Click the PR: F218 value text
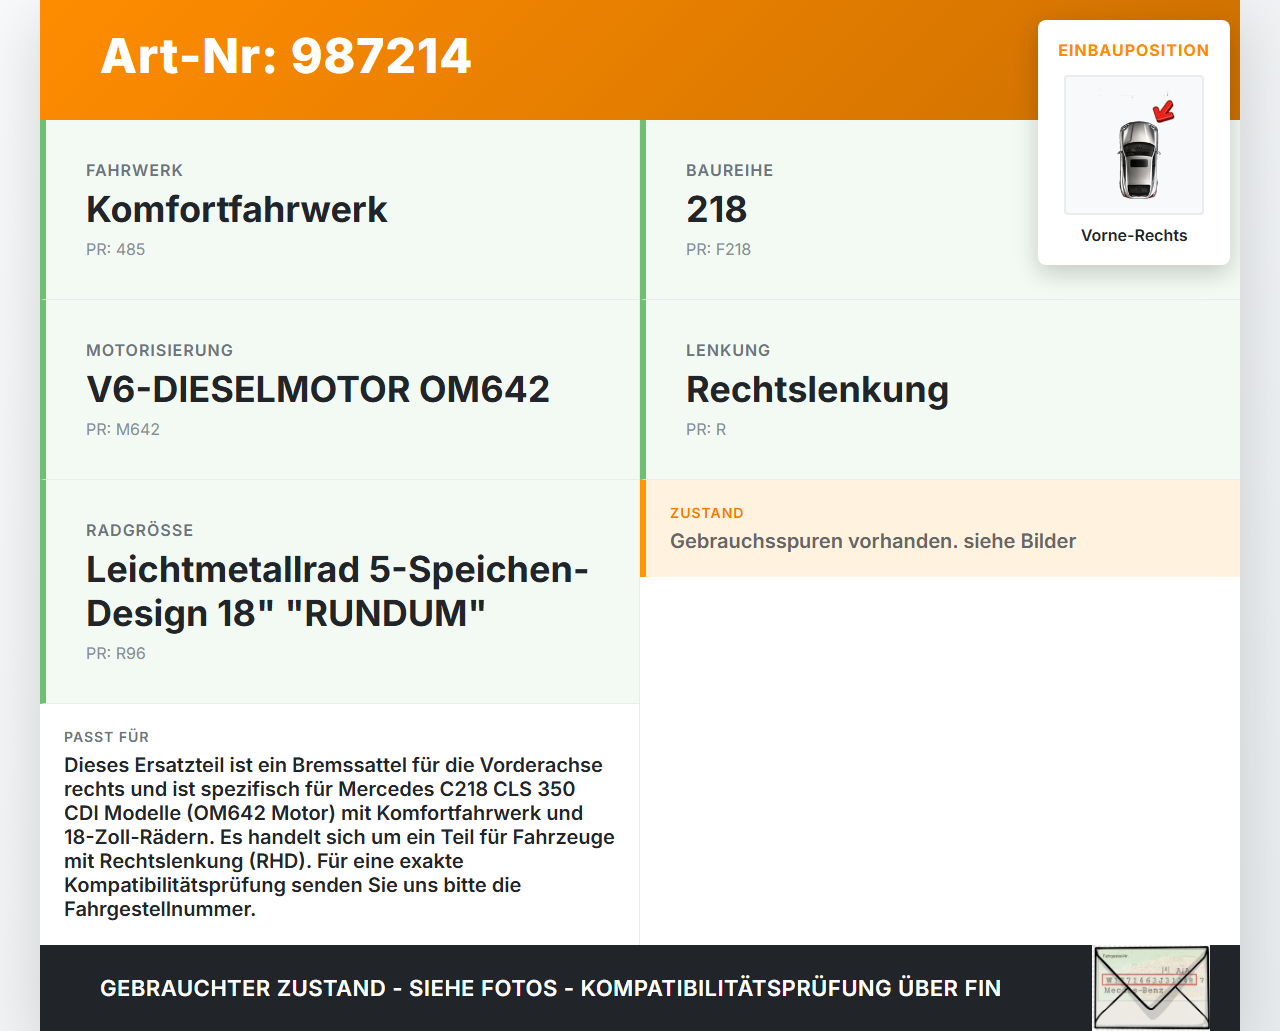Viewport: 1280px width, 1031px height. tap(718, 249)
